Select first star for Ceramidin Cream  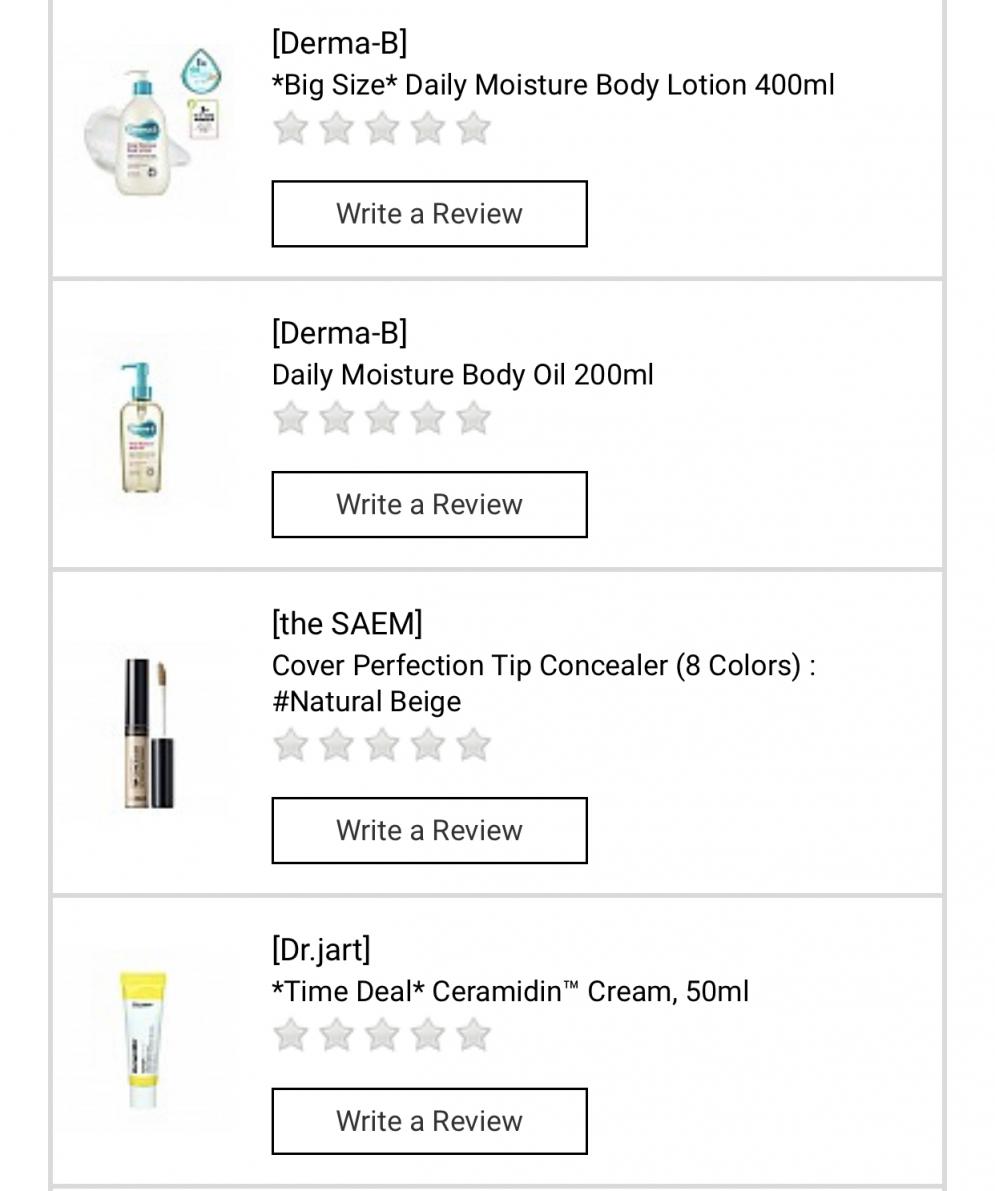290,1036
